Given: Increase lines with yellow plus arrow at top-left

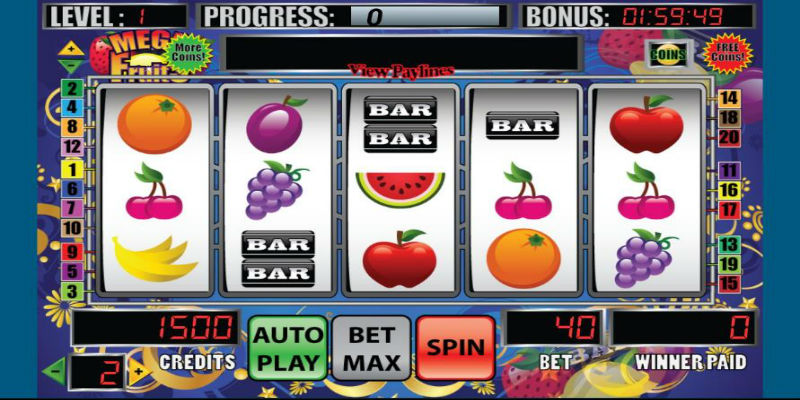Looking at the screenshot, I should [x=71, y=51].
